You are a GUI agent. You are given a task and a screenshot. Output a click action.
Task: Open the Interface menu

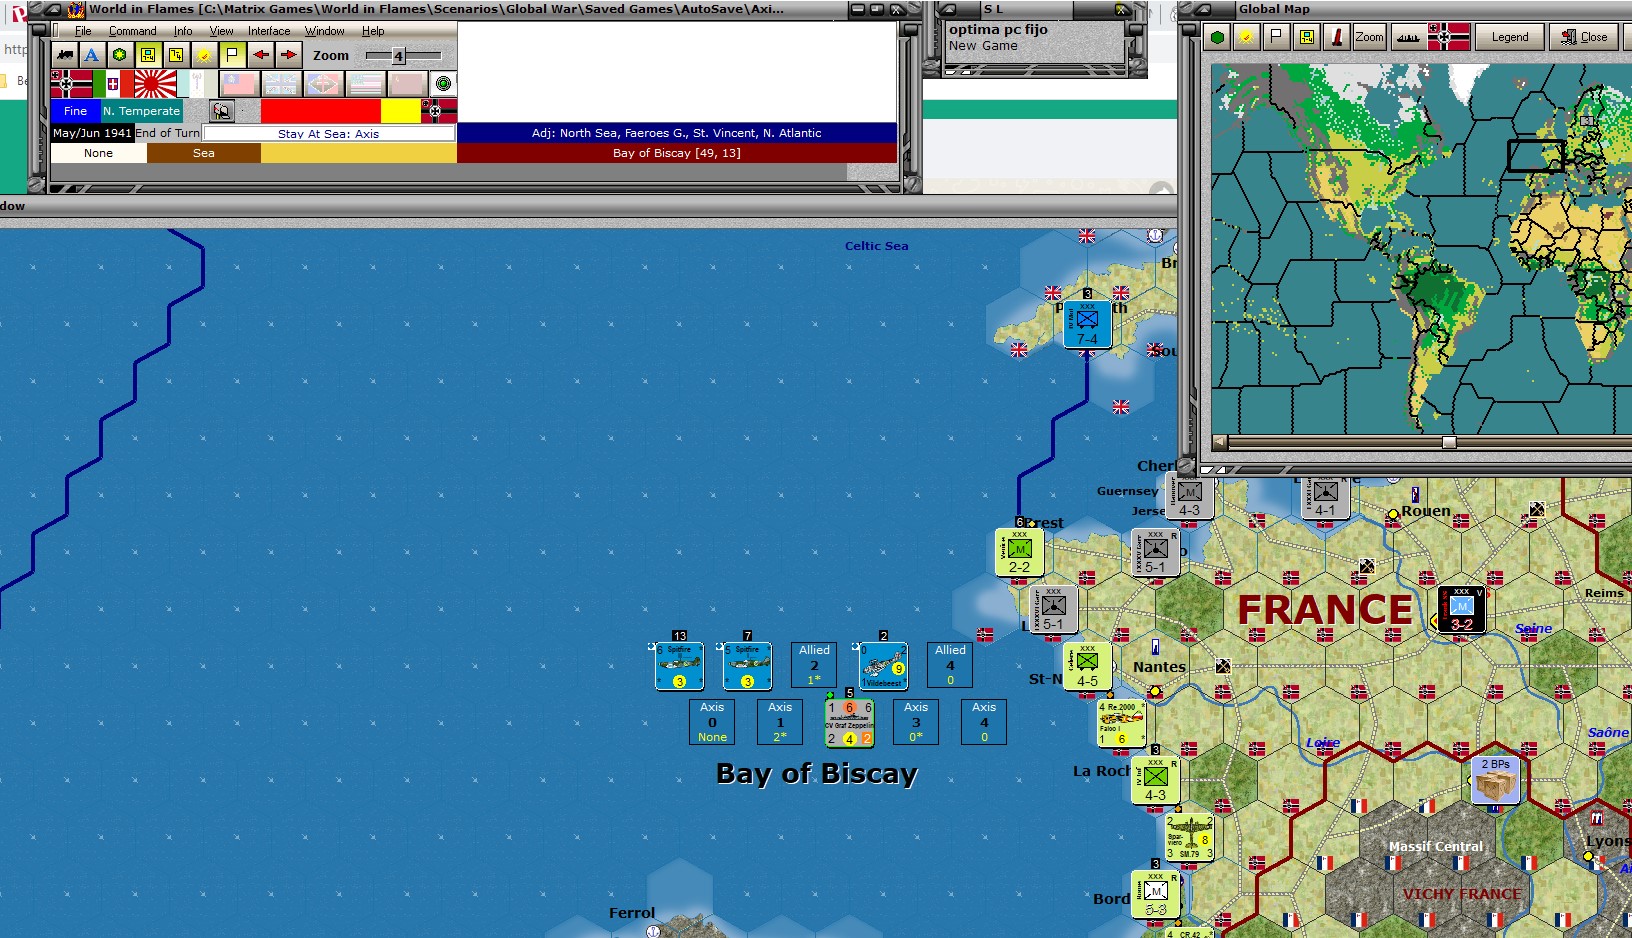(269, 31)
